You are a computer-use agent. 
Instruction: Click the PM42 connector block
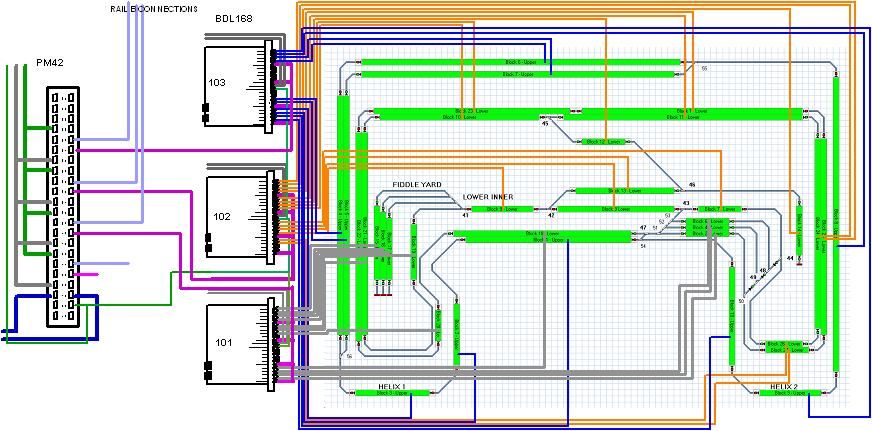coord(61,205)
